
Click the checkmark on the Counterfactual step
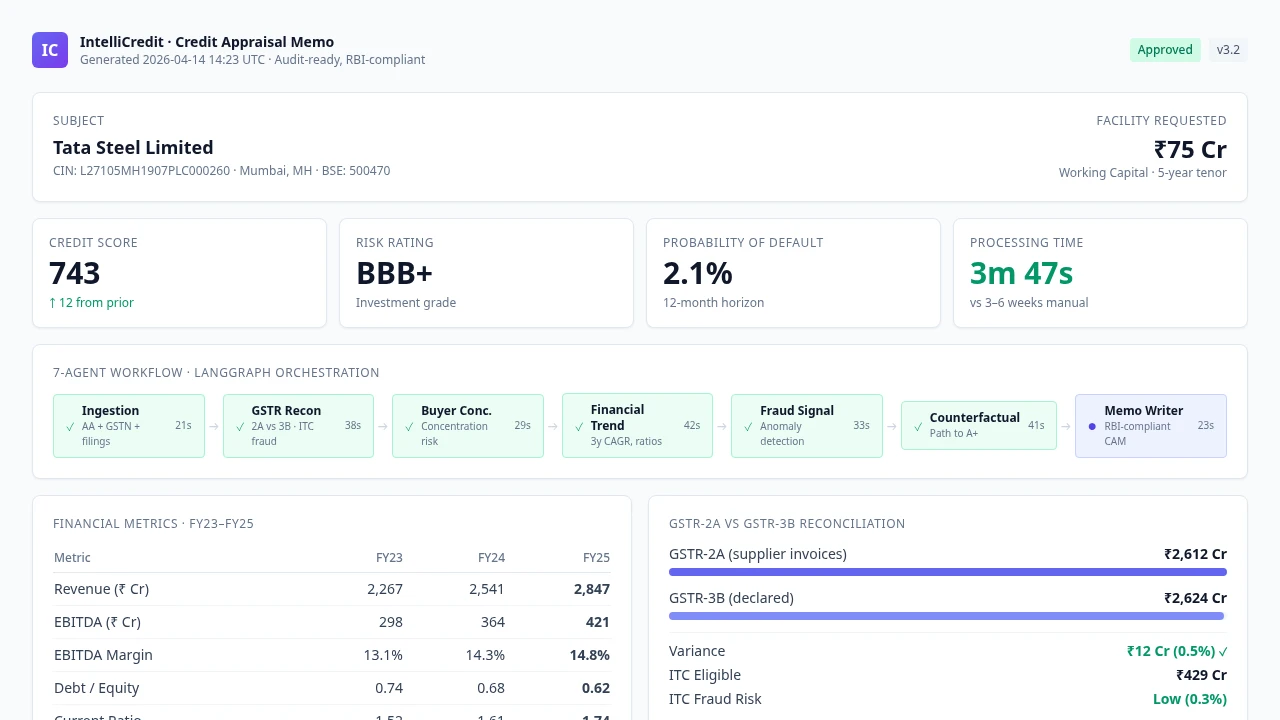click(918, 426)
